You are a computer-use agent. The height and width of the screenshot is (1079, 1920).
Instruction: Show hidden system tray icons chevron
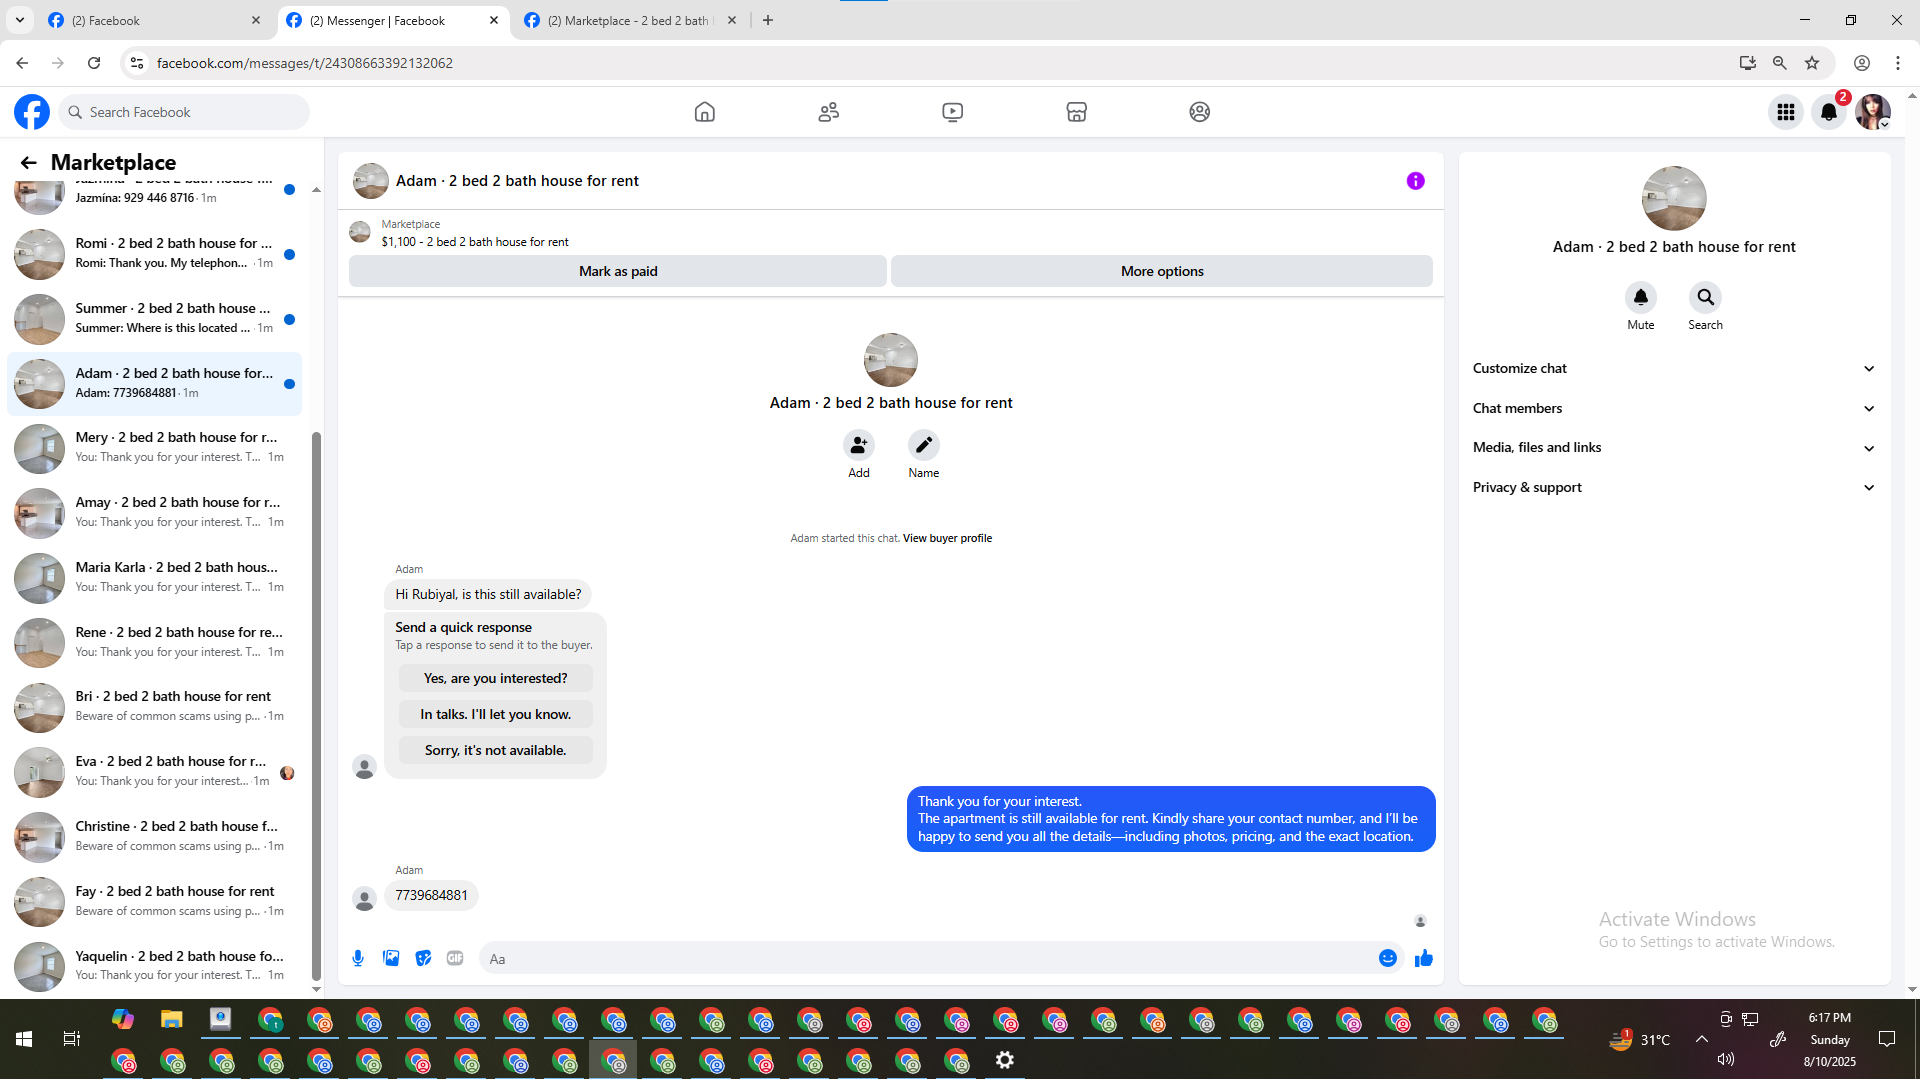pos(1702,1039)
